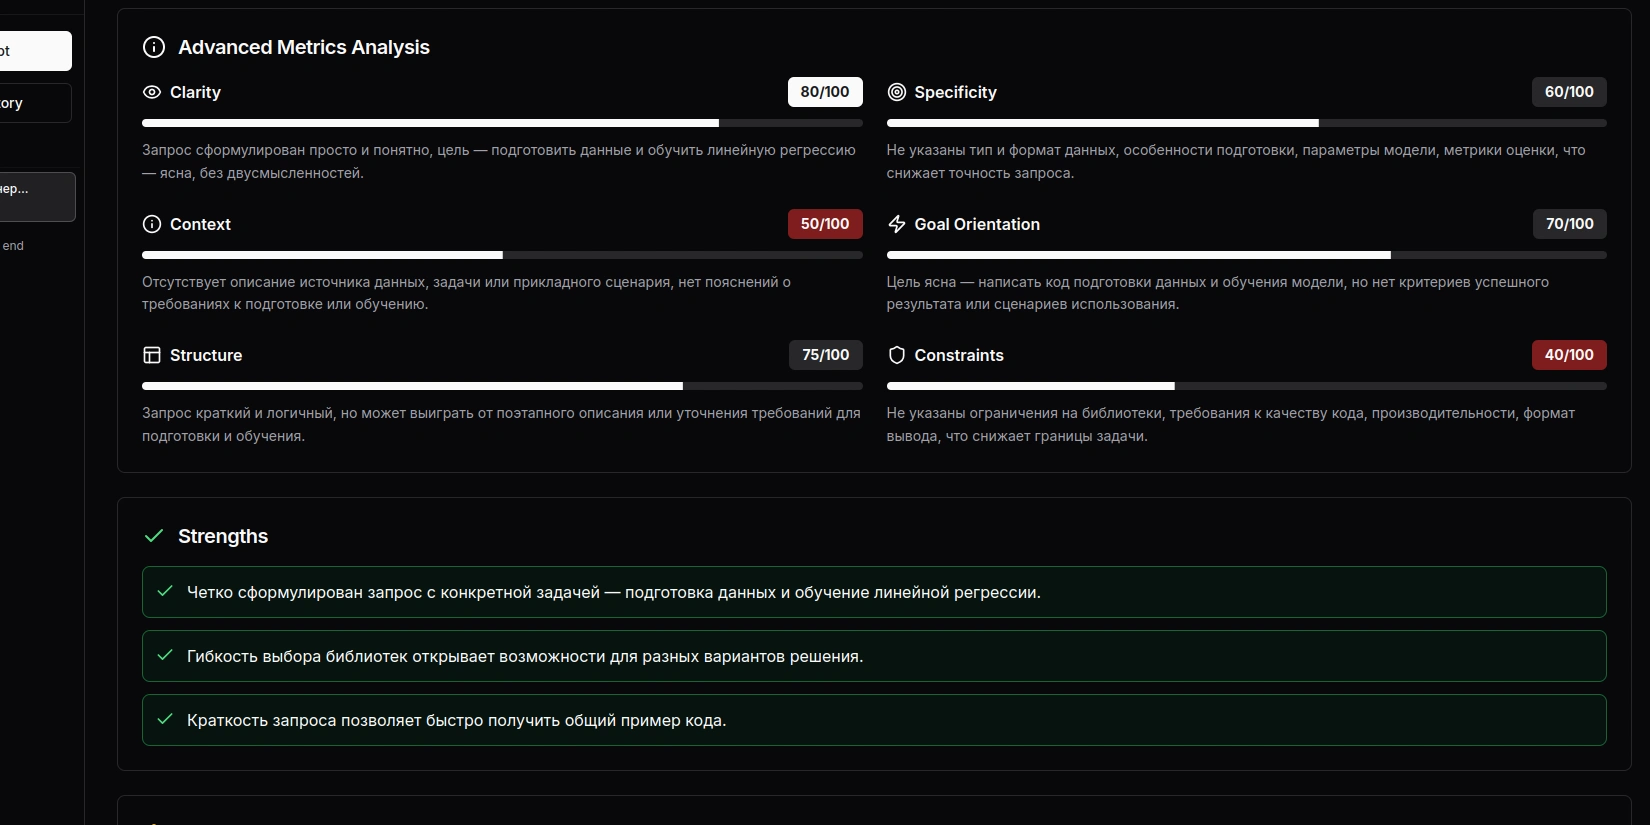The height and width of the screenshot is (825, 1650).
Task: Click the 'Strengths' section heading
Action: 223,536
